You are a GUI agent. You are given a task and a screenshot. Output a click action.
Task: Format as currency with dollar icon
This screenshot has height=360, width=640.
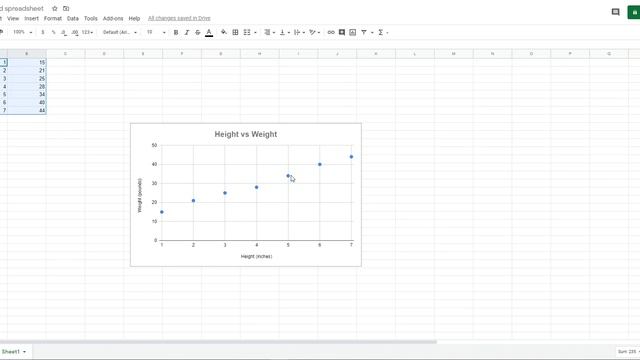point(42,32)
